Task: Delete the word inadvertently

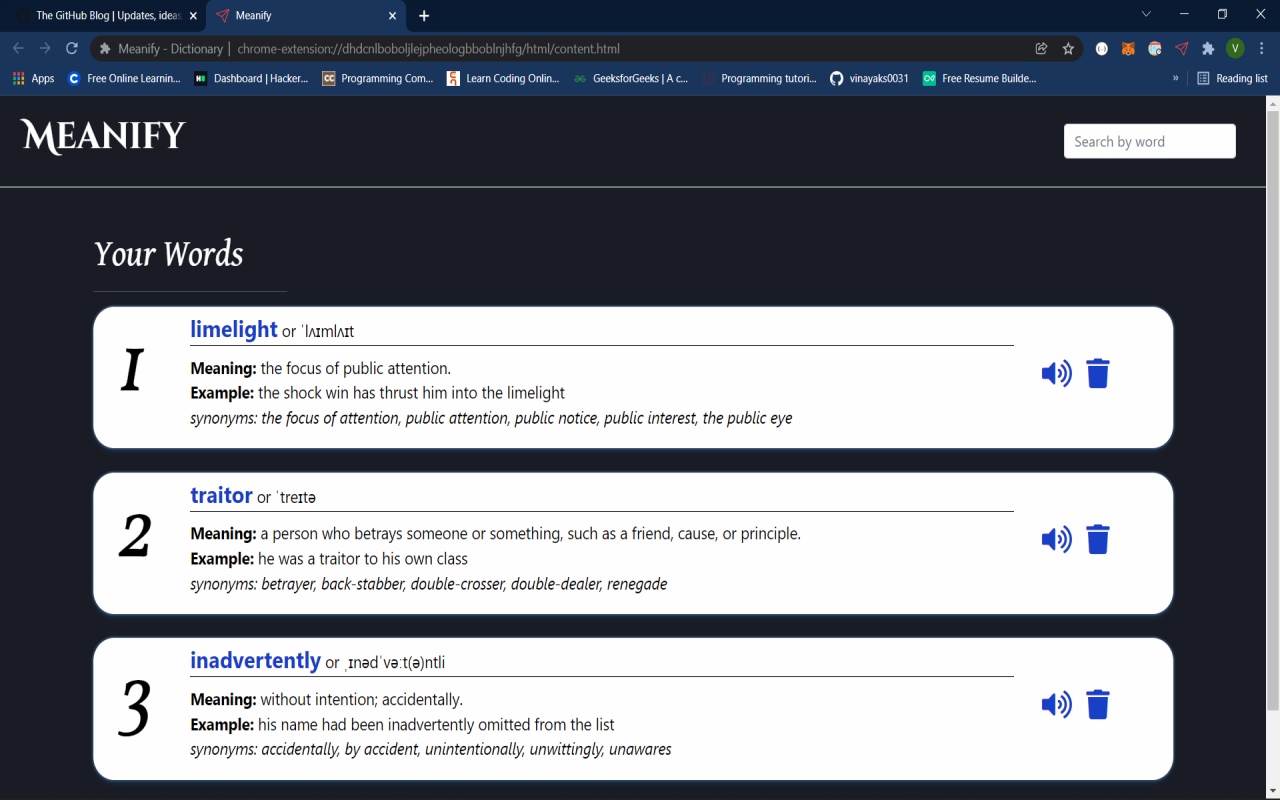Action: pos(1098,704)
